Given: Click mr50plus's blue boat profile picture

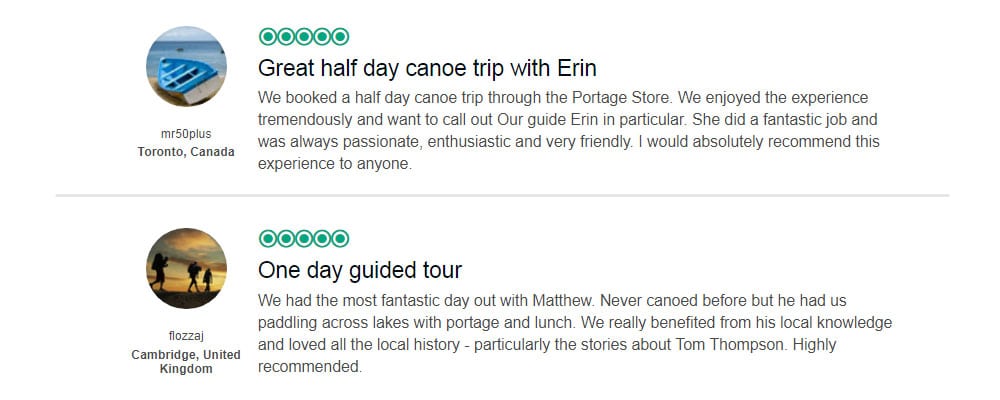Looking at the screenshot, I should (x=186, y=66).
